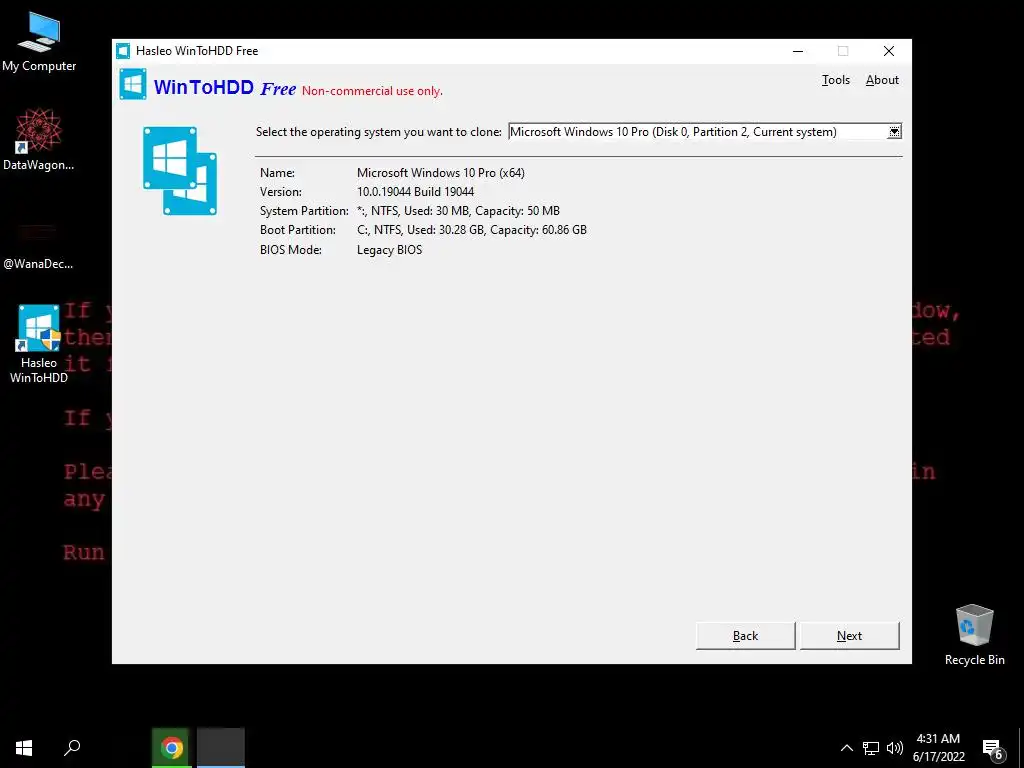Click the title bar Hasleo app icon

pyautogui.click(x=122, y=51)
